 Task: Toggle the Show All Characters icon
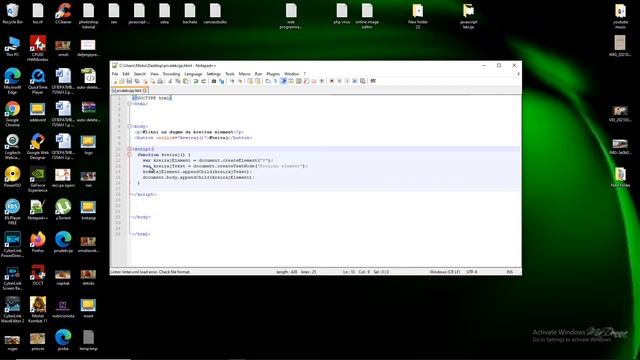point(275,81)
